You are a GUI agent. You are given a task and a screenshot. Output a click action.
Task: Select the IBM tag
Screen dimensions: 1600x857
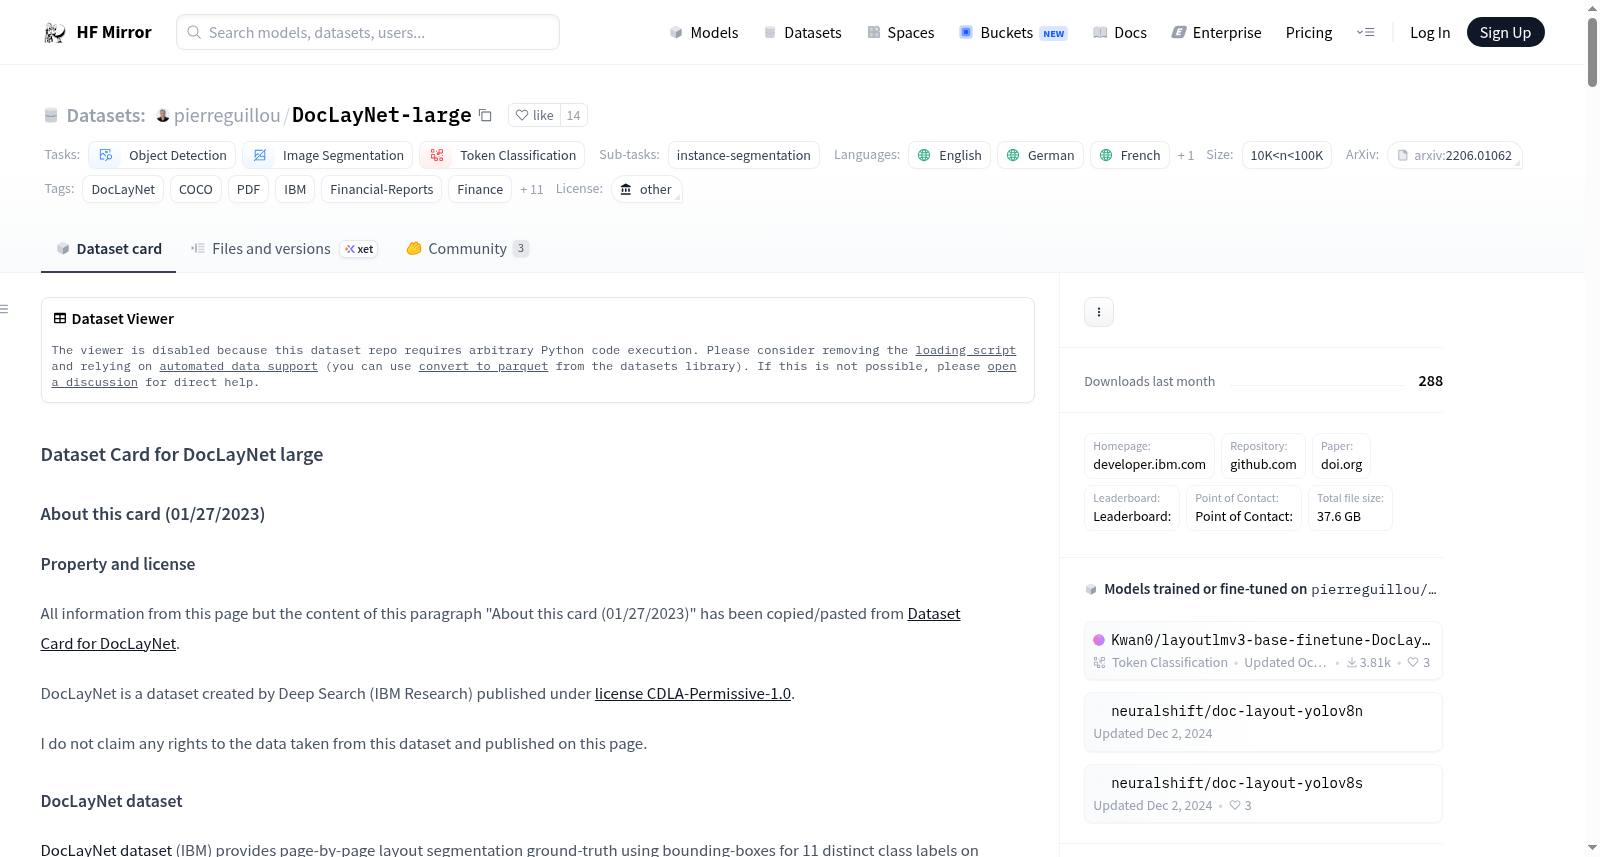coord(295,189)
